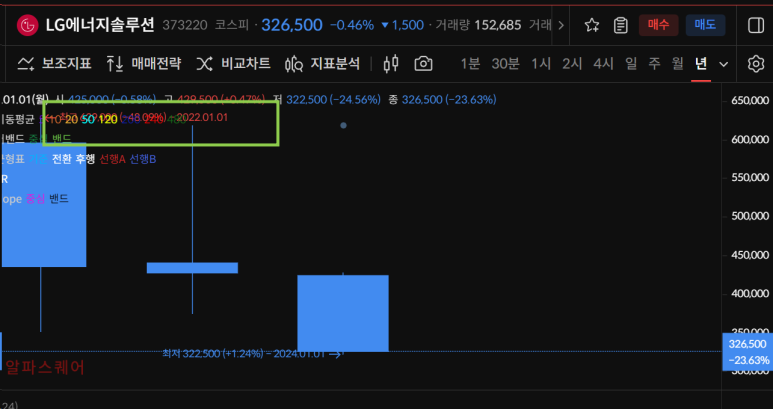Click the 보조지표 chart-plus icon
The image size is (773, 409).
point(26,64)
